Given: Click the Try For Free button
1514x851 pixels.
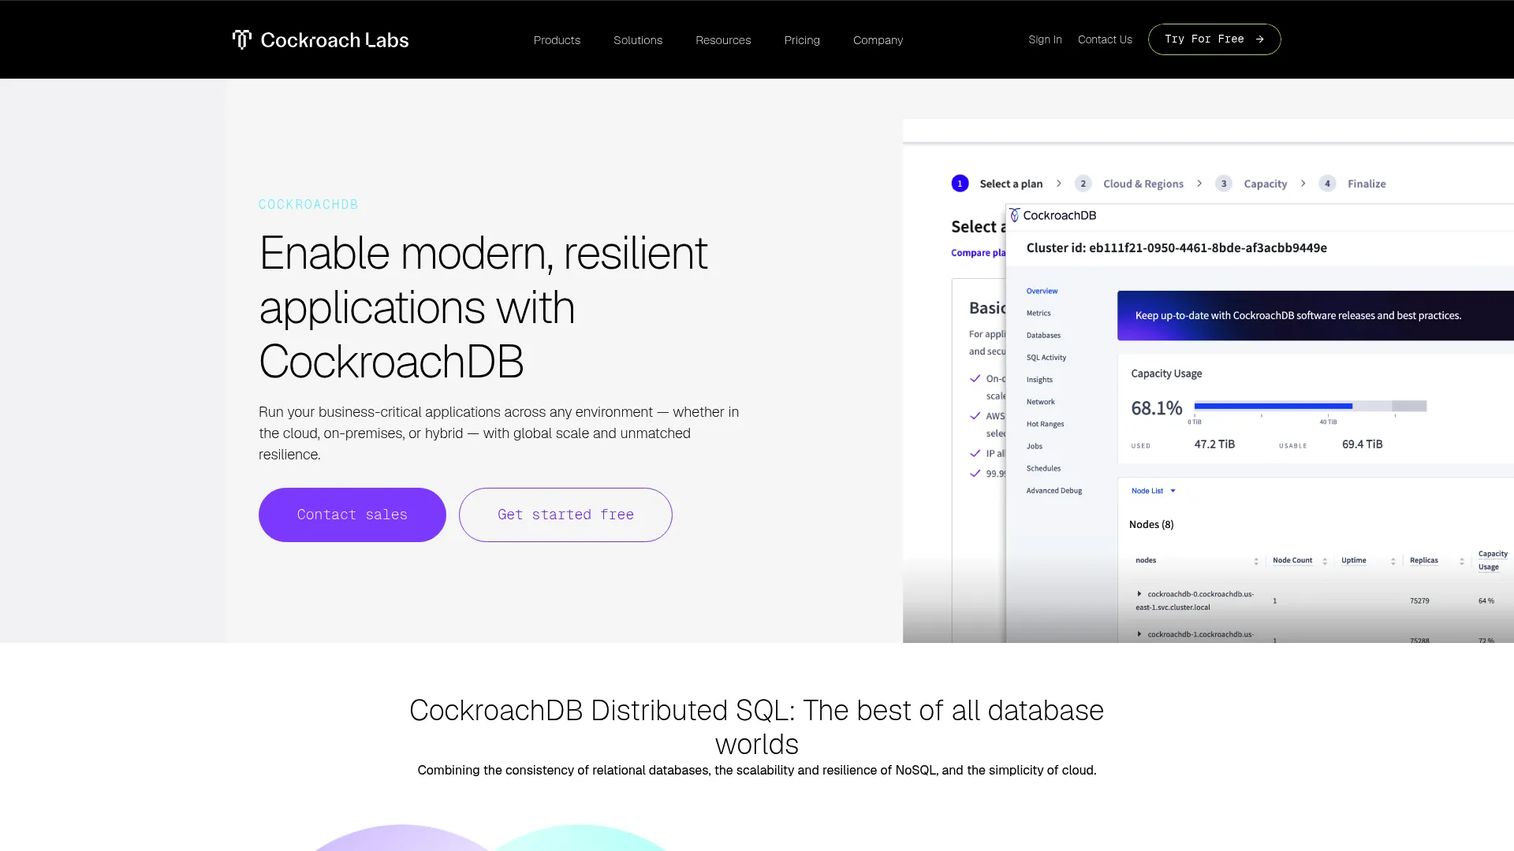Looking at the screenshot, I should coord(1214,39).
